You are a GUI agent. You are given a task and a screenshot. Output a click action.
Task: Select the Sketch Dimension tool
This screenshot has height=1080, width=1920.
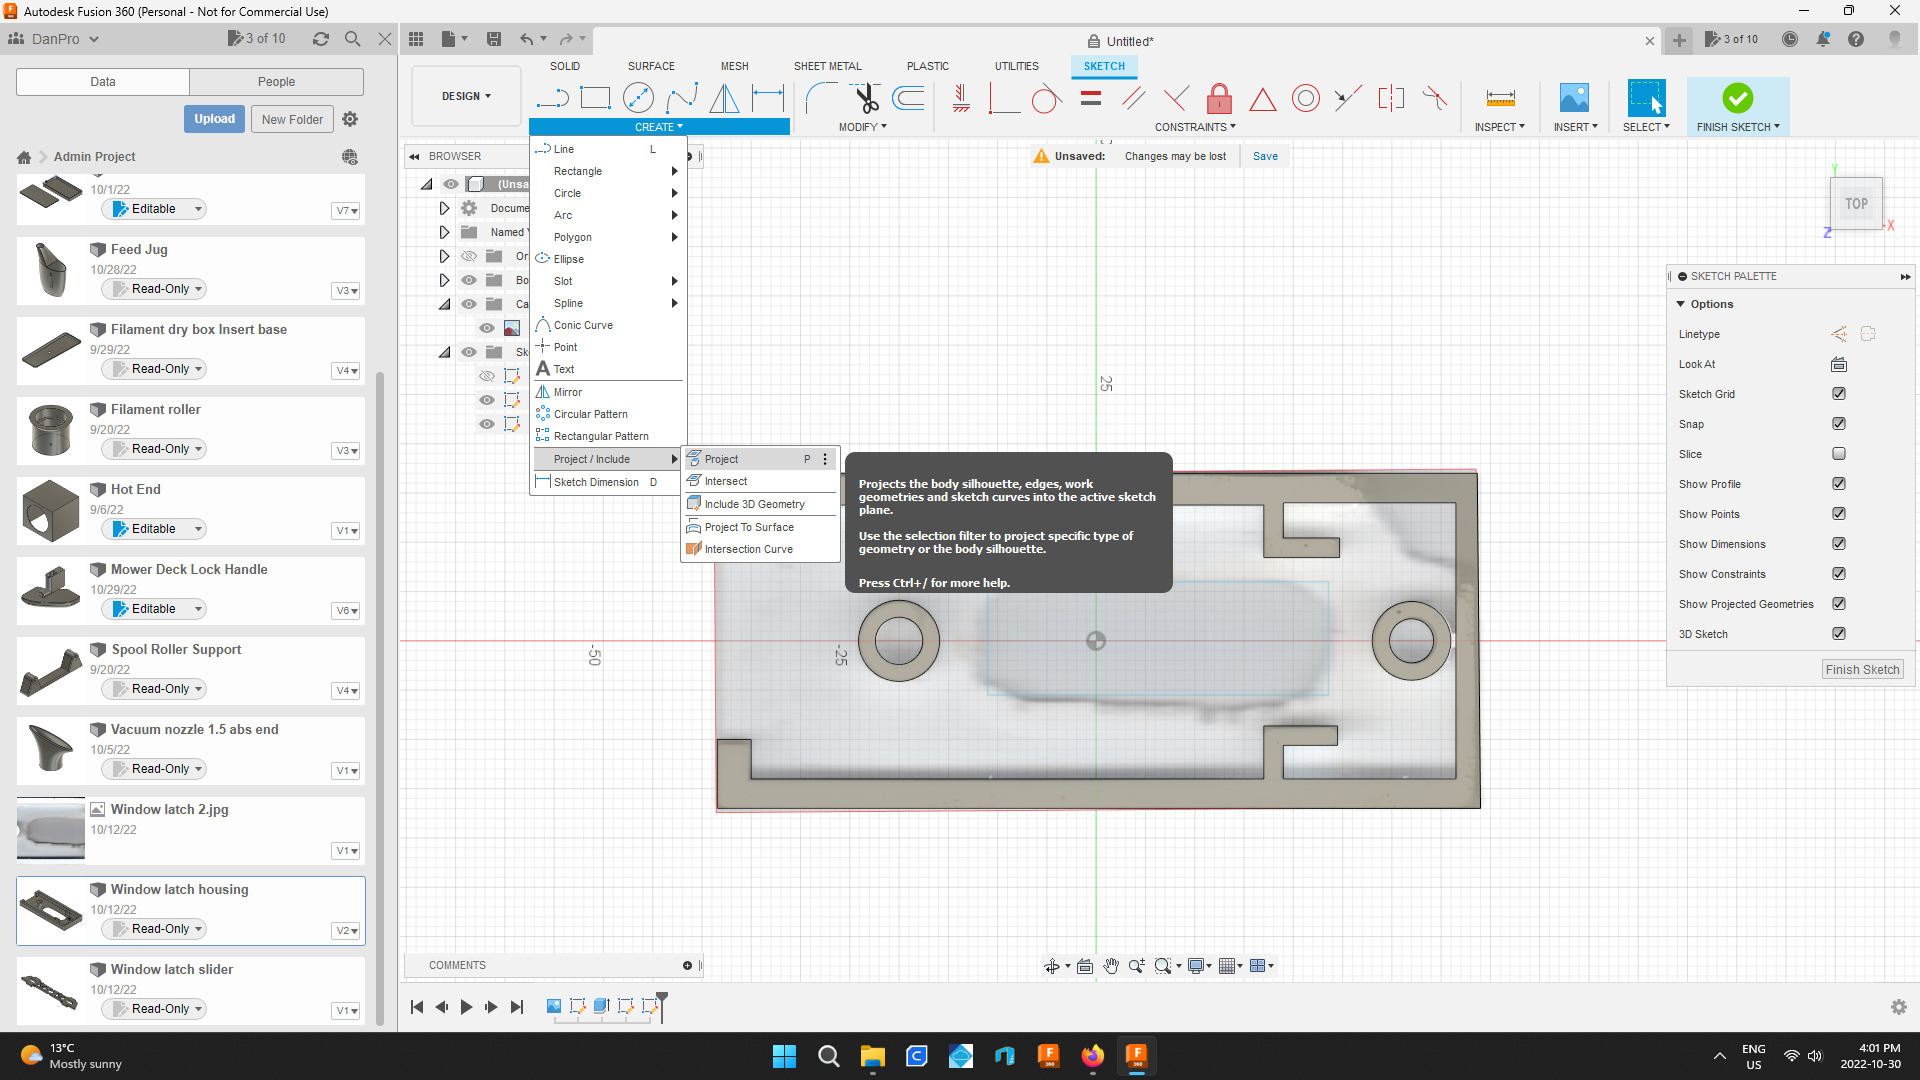596,482
